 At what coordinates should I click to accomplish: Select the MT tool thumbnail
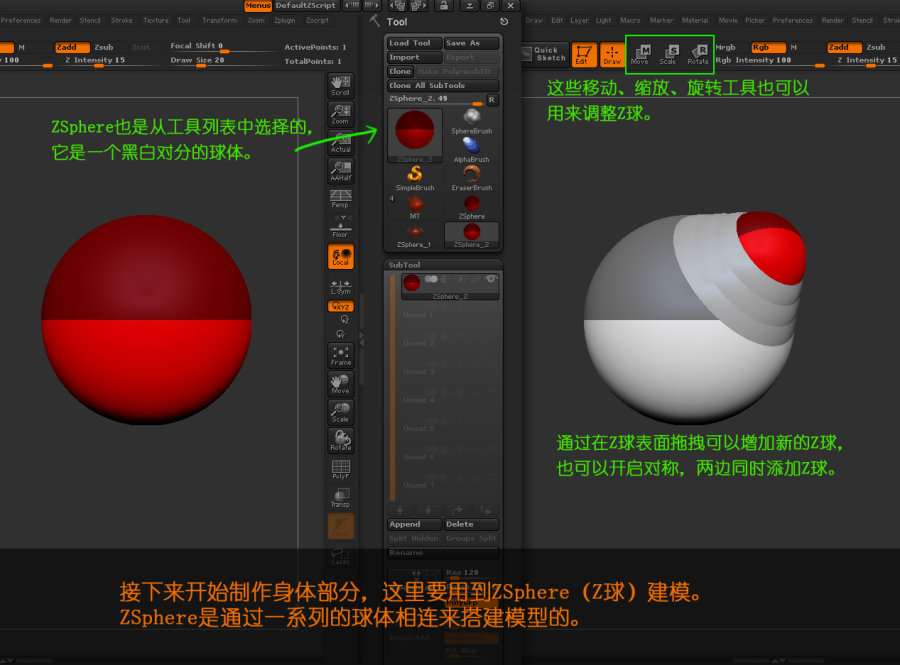(x=414, y=207)
